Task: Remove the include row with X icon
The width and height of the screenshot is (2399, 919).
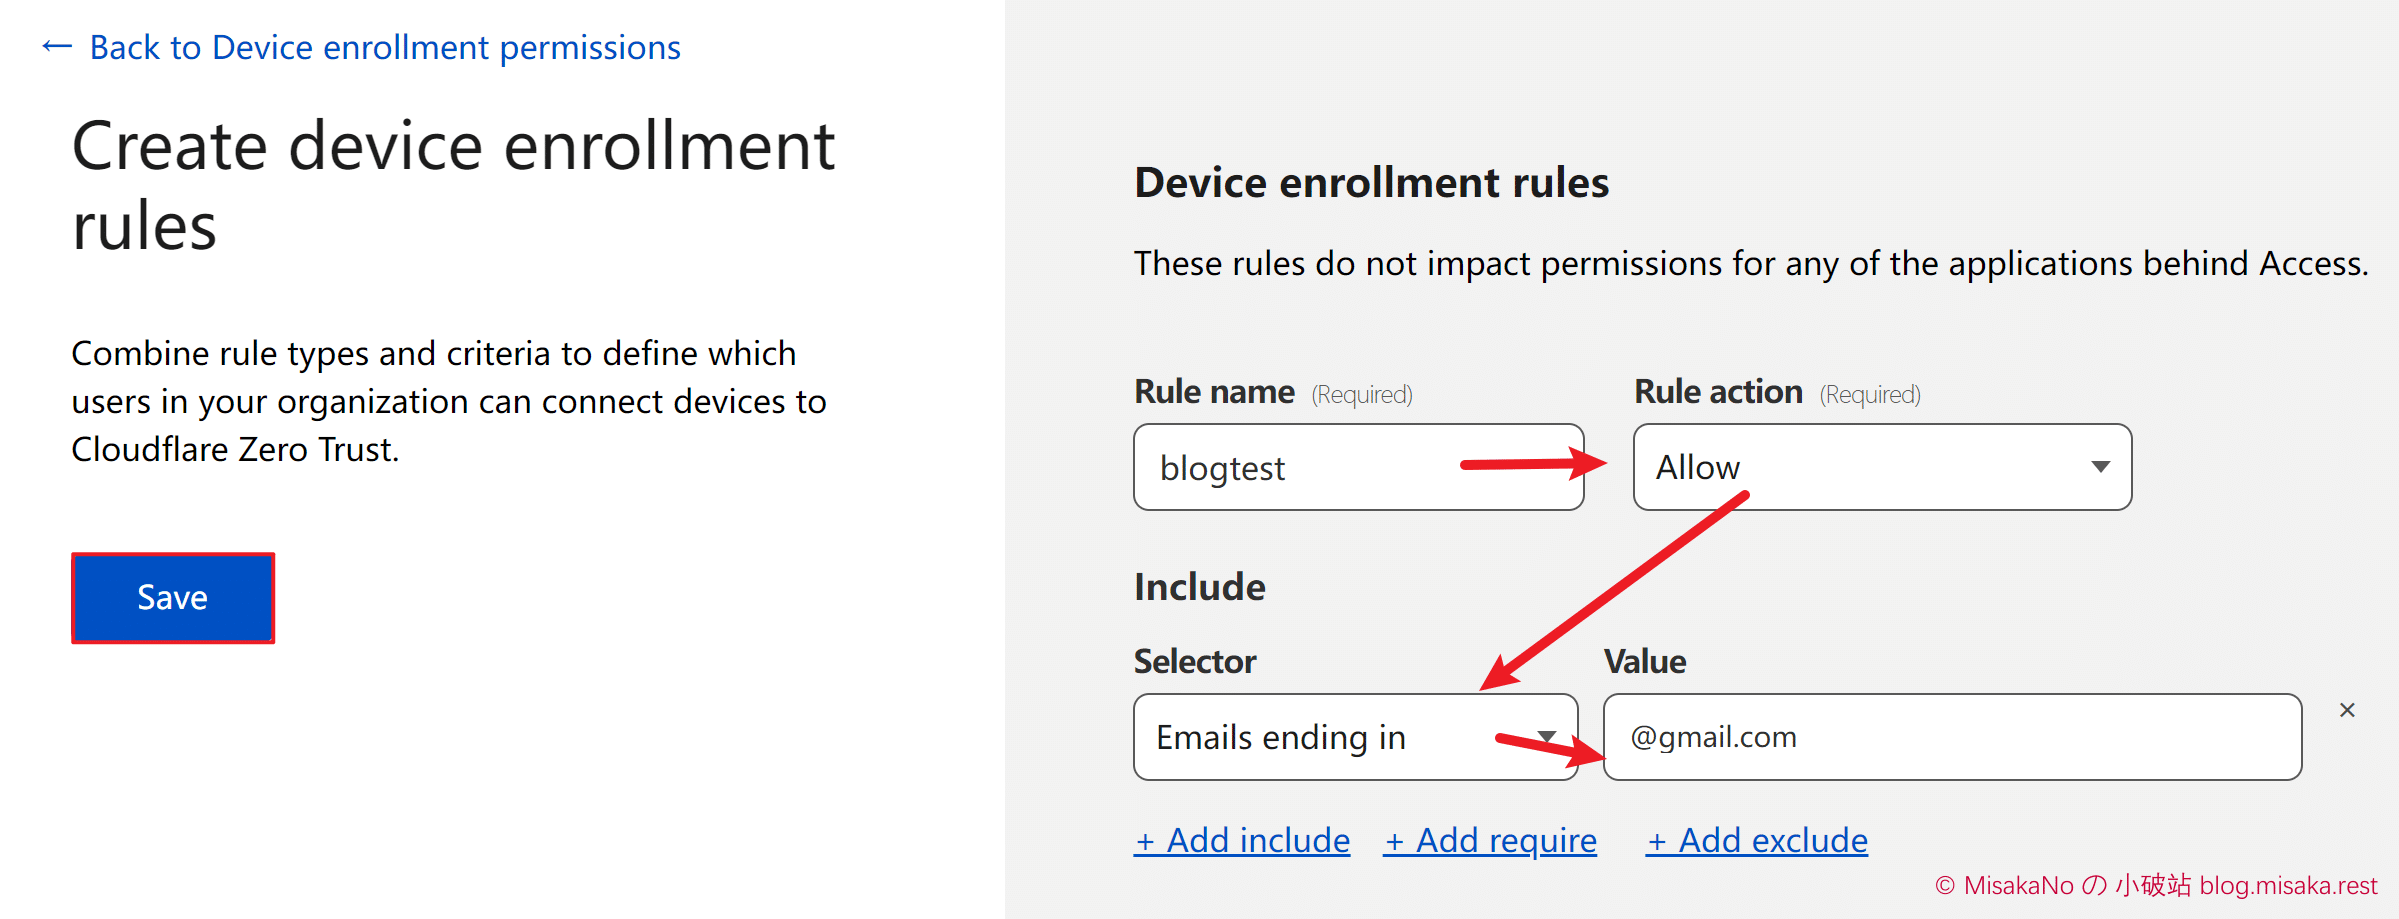Action: point(2347,710)
